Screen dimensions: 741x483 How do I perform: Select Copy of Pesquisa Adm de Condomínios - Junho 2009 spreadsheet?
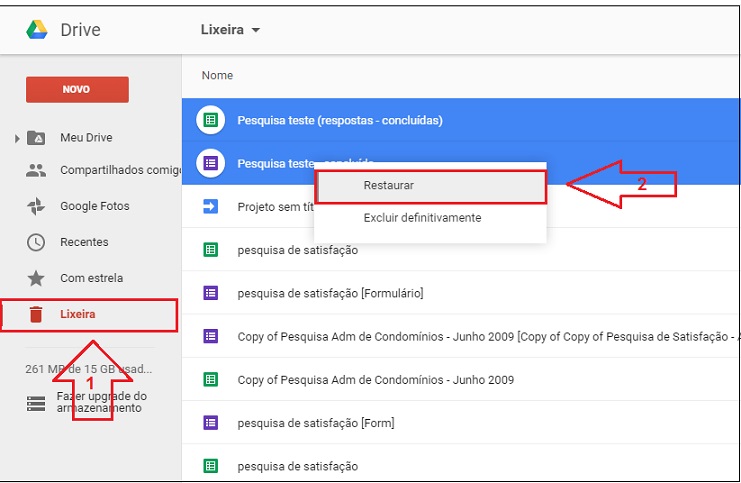[x=375, y=380]
